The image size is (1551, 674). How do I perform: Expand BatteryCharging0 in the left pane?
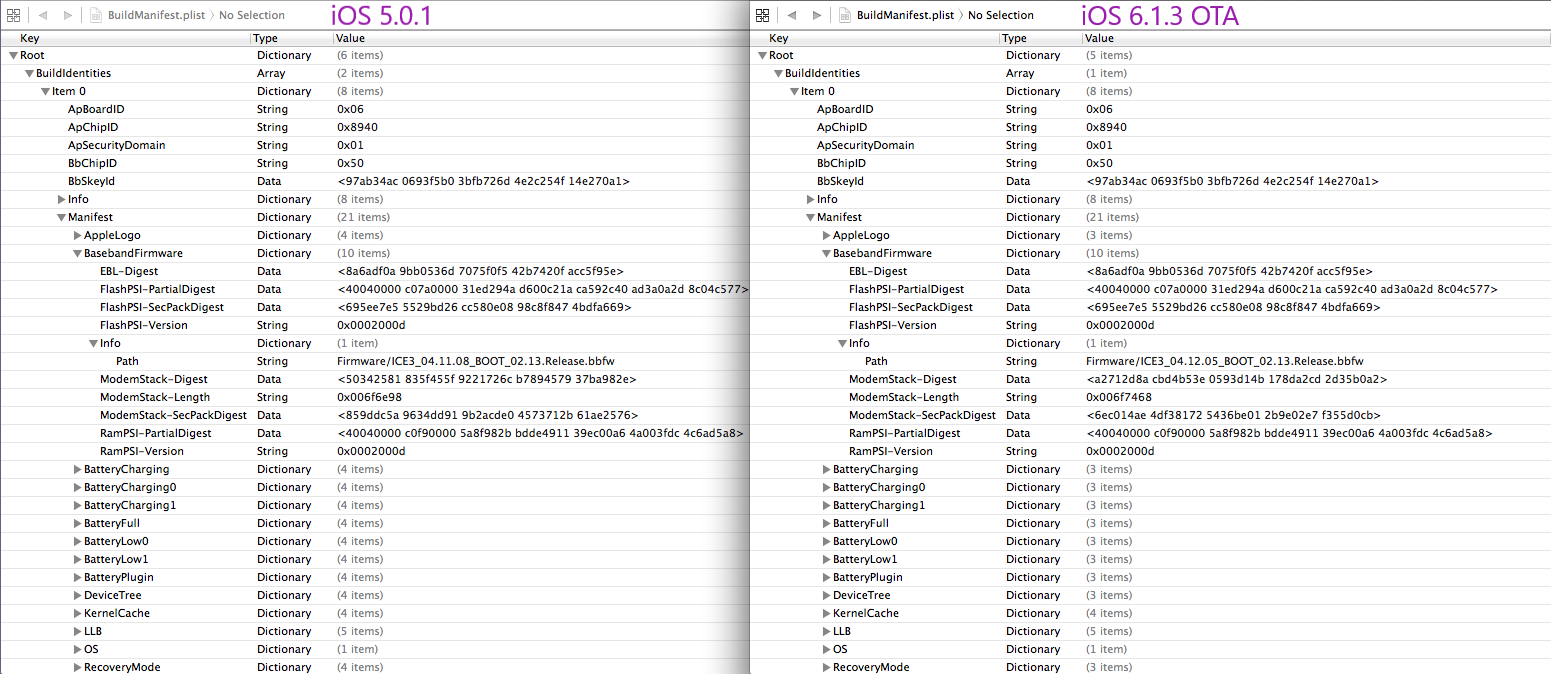77,487
